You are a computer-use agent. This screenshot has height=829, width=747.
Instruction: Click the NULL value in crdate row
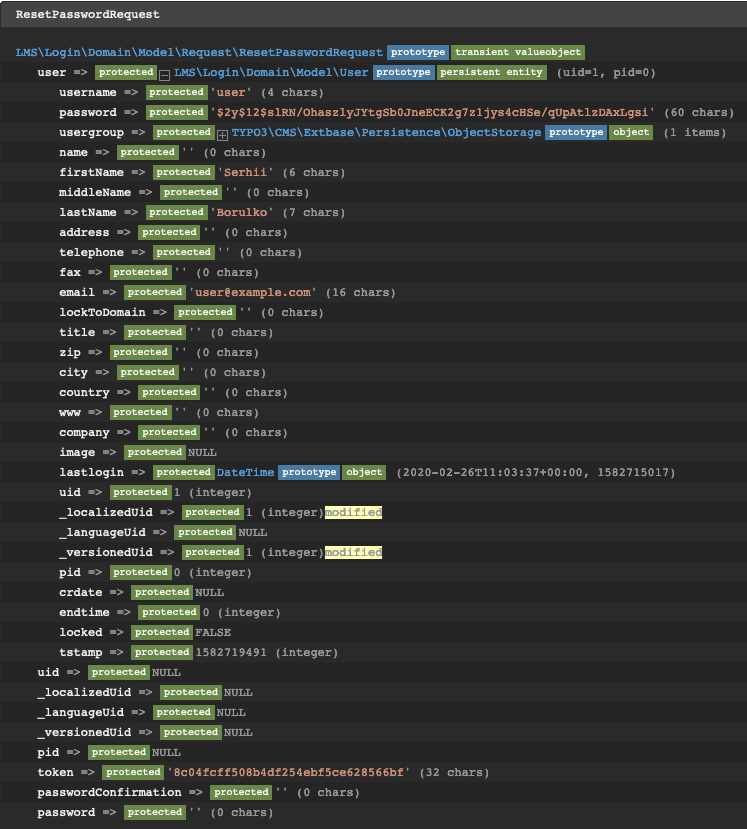(x=209, y=593)
